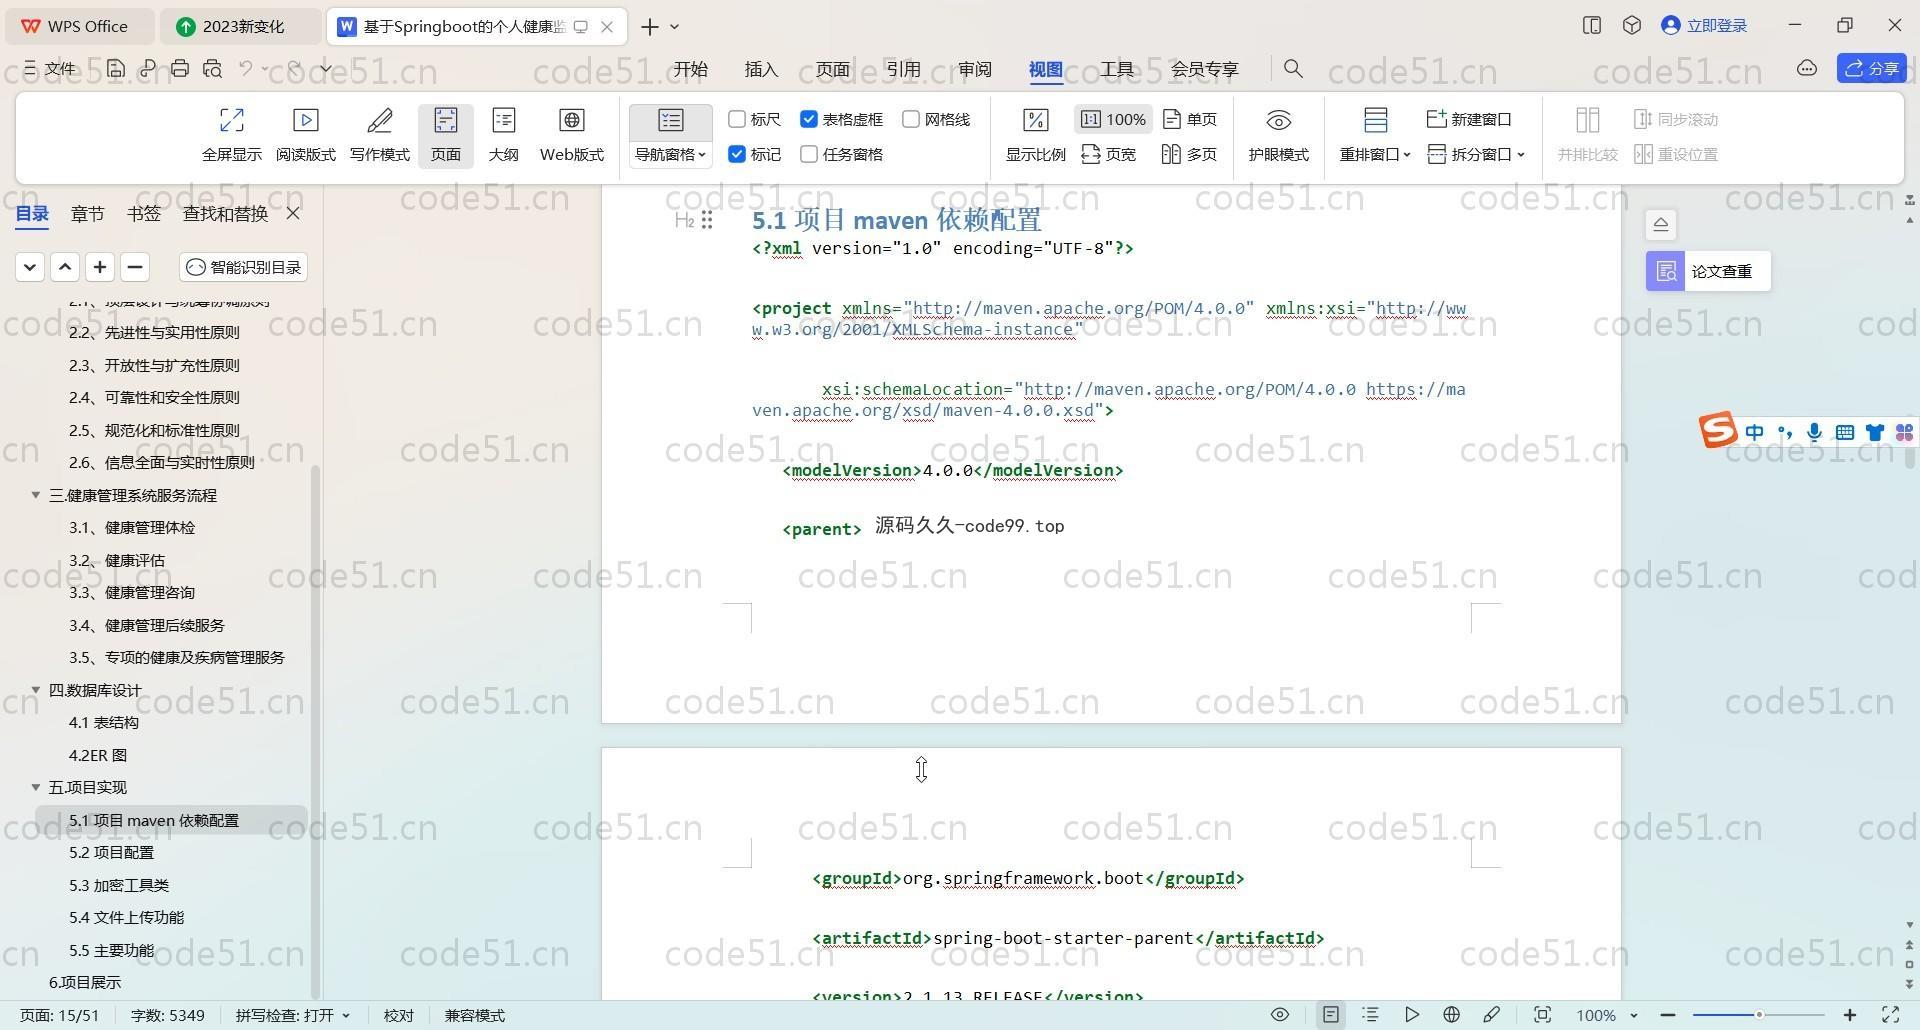Enable the ruler (标尺) checkbox

[737, 119]
